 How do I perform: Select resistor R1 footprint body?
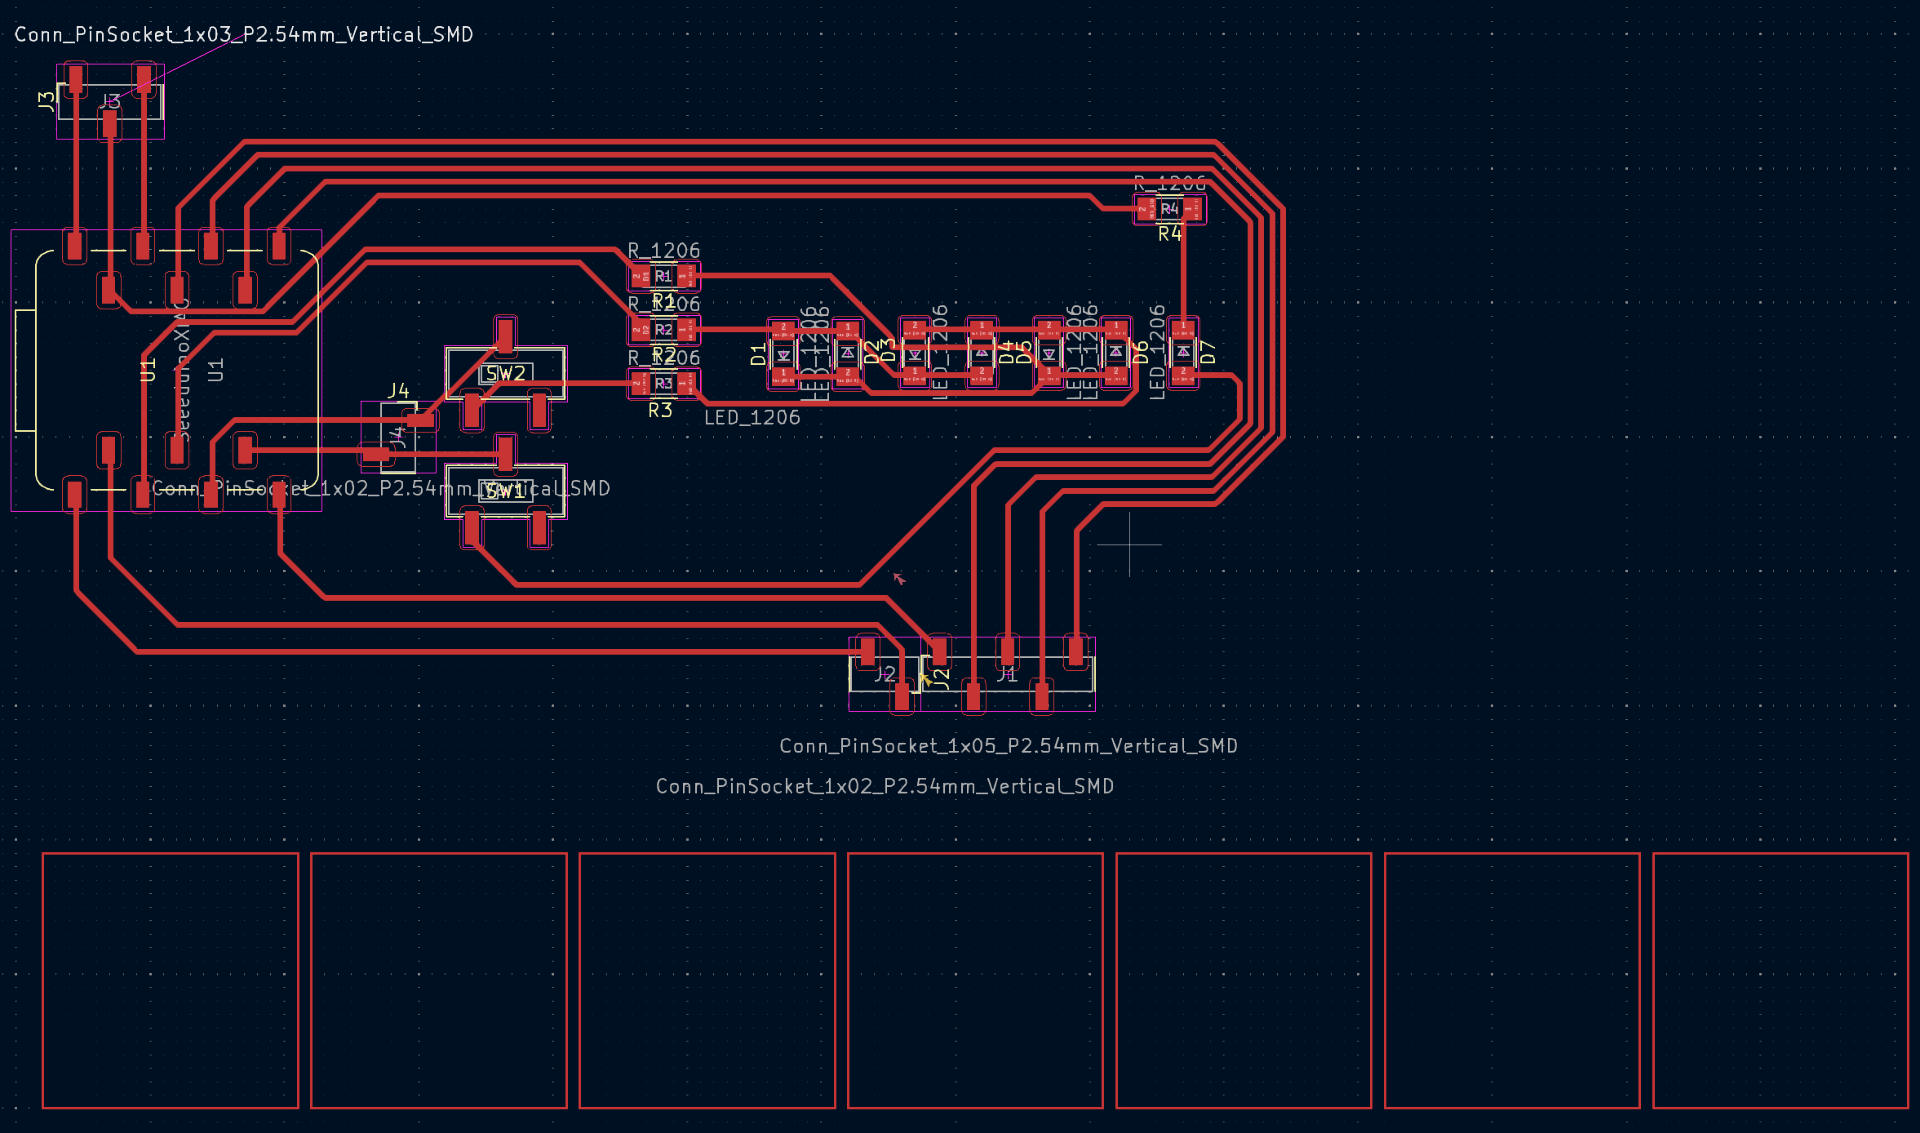pyautogui.click(x=663, y=276)
